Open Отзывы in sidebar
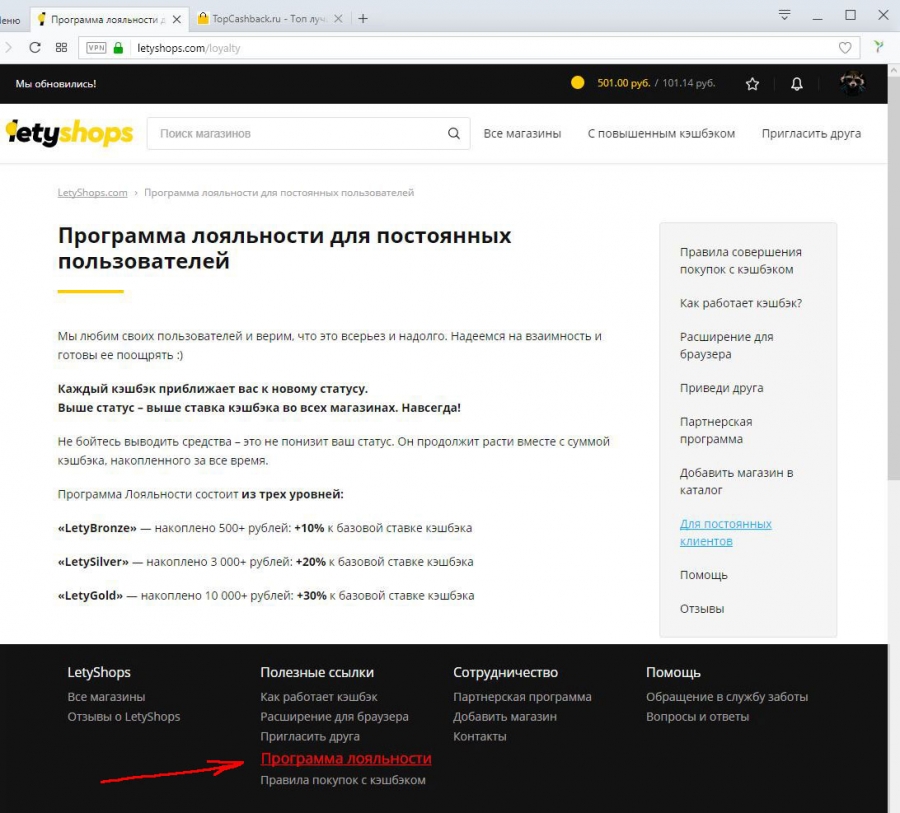The image size is (900, 813). (702, 609)
